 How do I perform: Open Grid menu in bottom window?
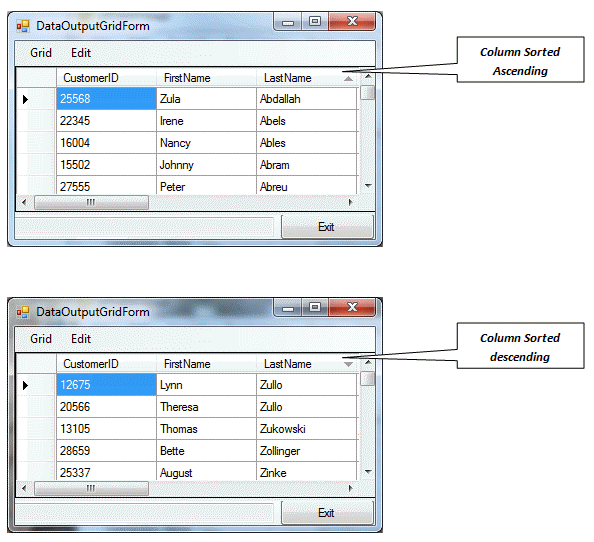click(x=41, y=339)
